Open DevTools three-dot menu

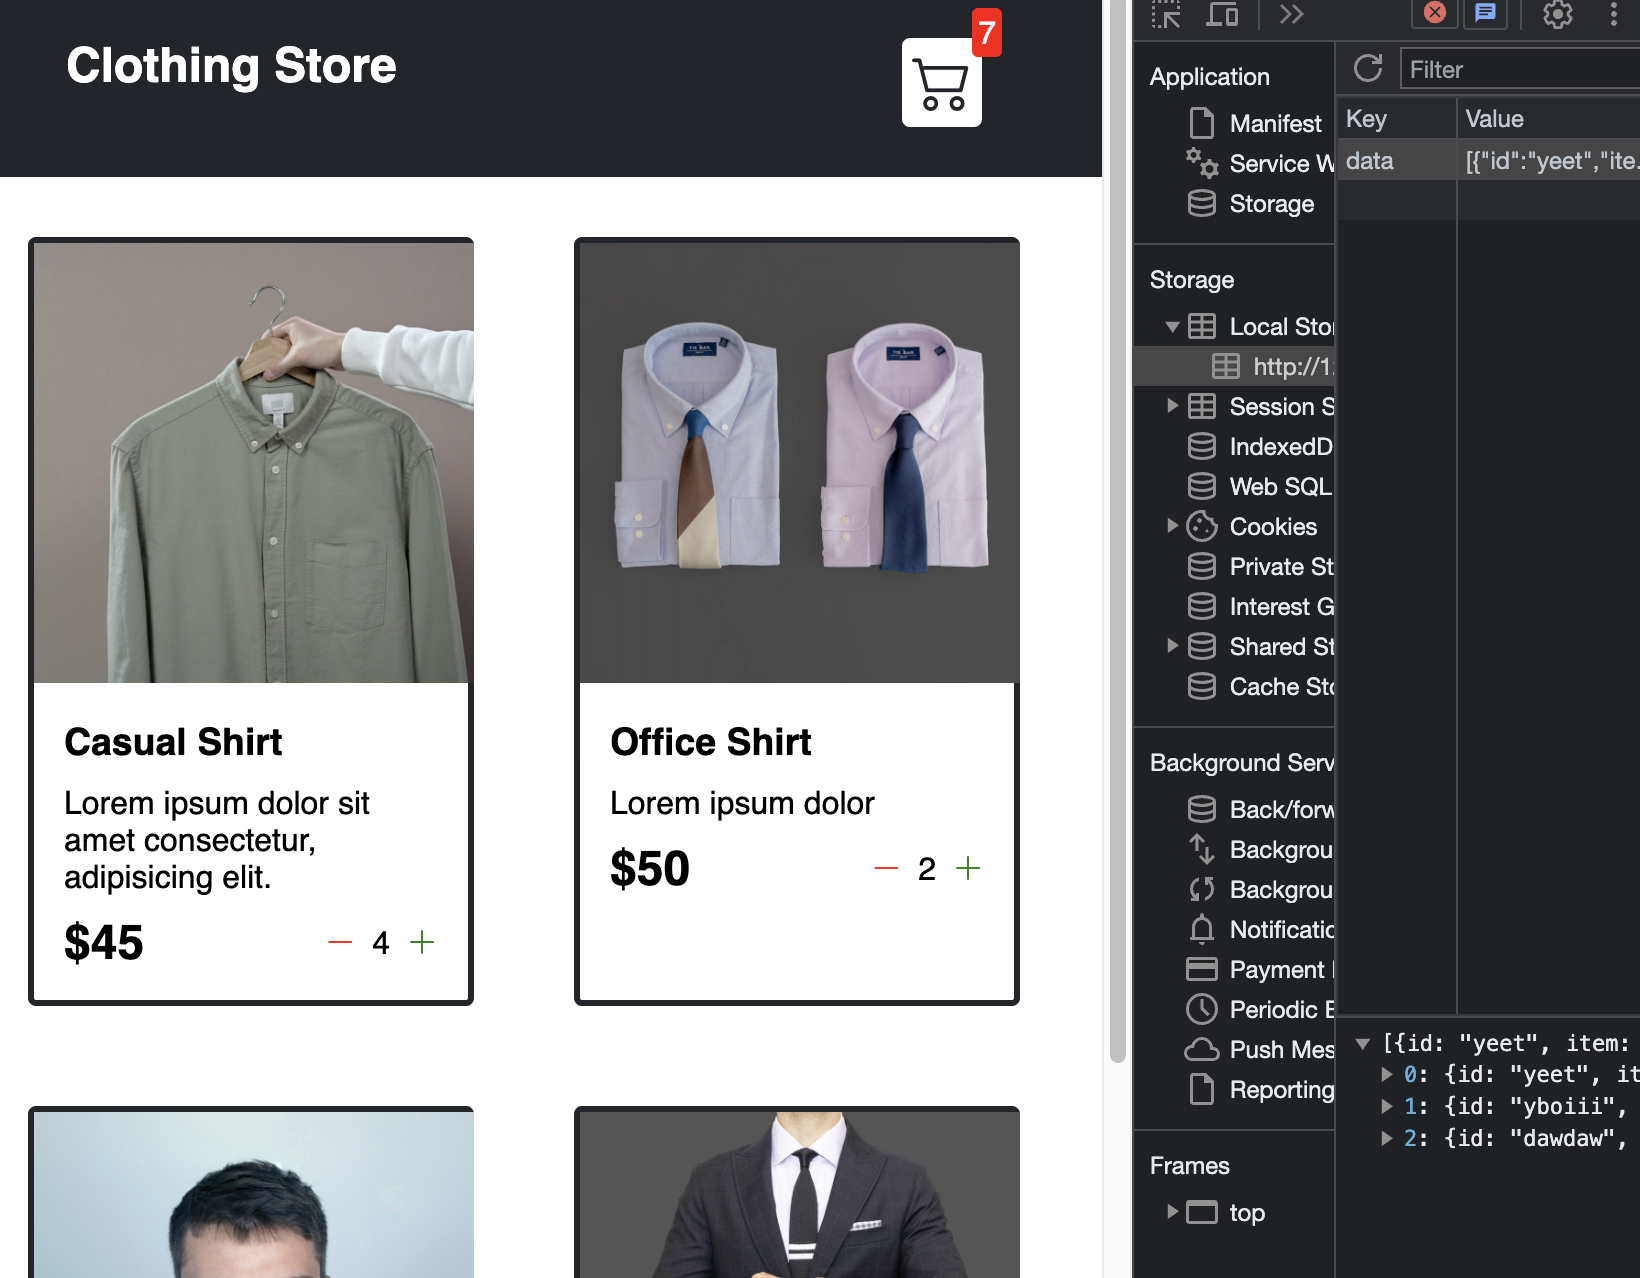click(1613, 15)
